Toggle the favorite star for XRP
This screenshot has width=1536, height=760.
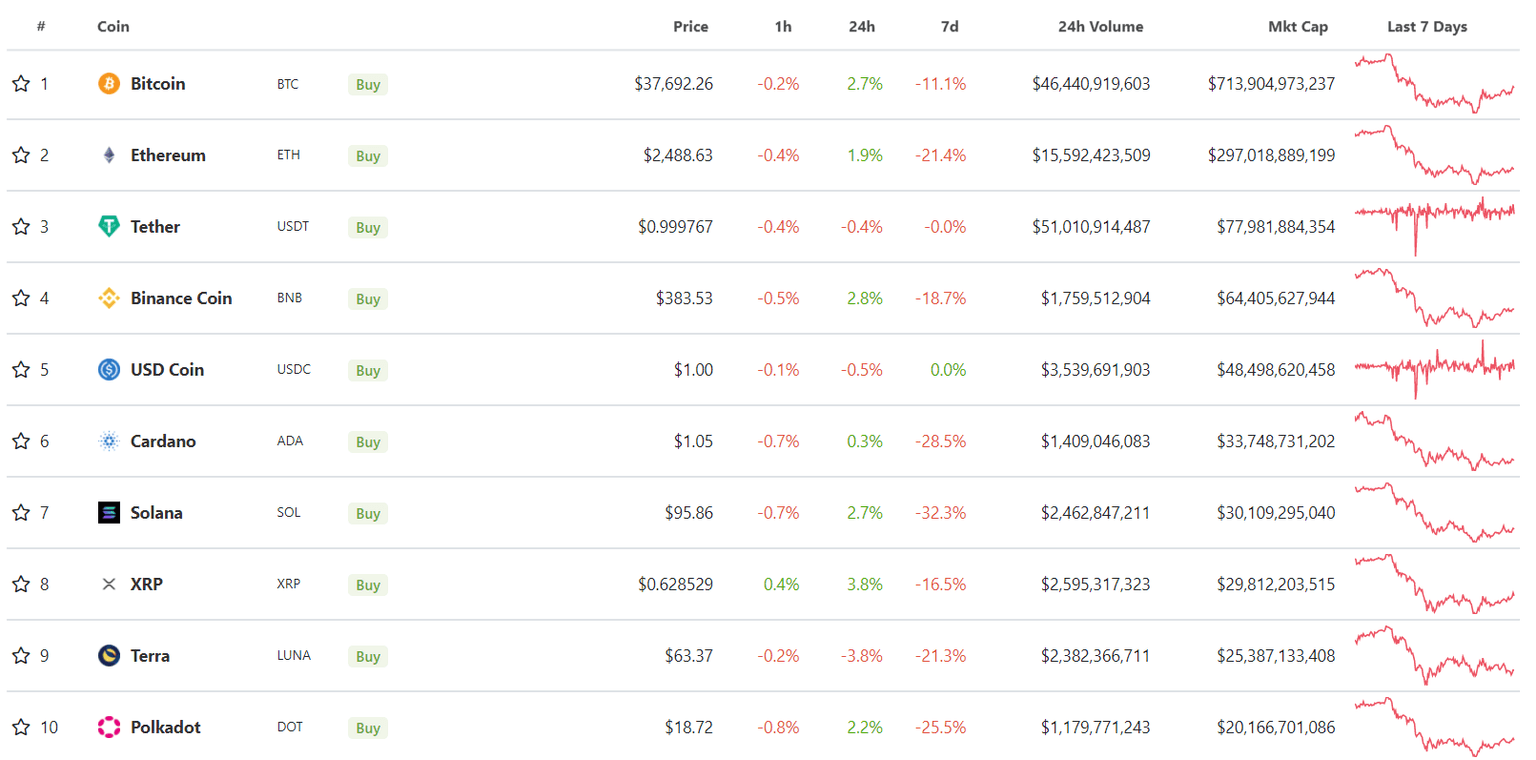[x=21, y=584]
